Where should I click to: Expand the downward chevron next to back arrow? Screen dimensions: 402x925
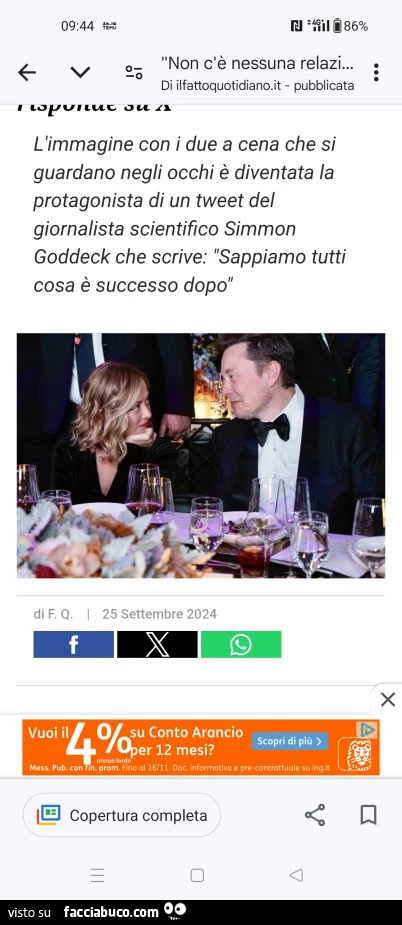click(x=80, y=73)
